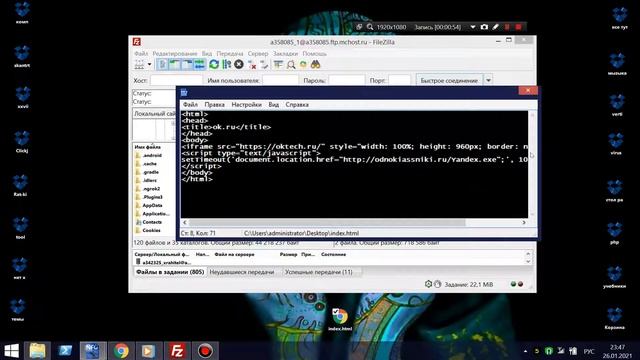Click the Быстрое соединение button
Screen dimensions: 640x360
449,80
